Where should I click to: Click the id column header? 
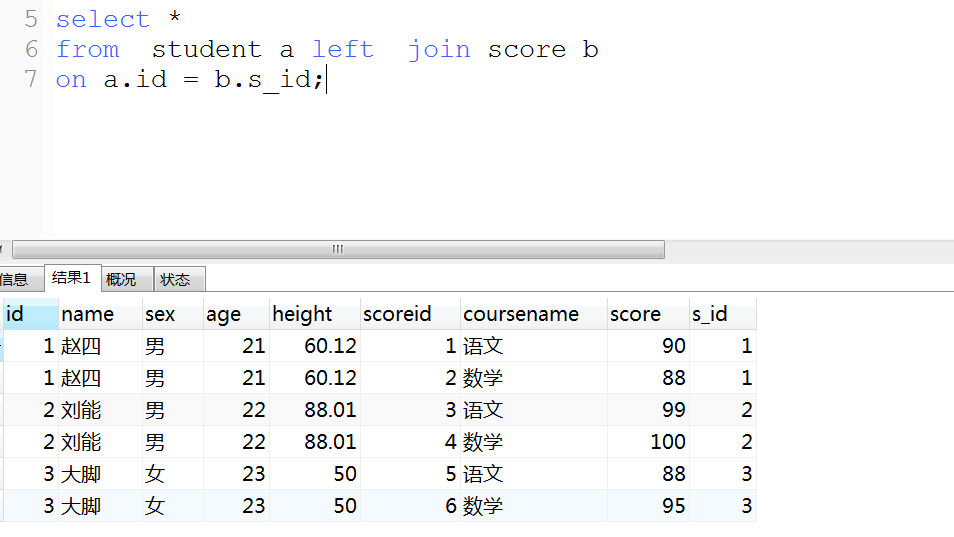30,314
